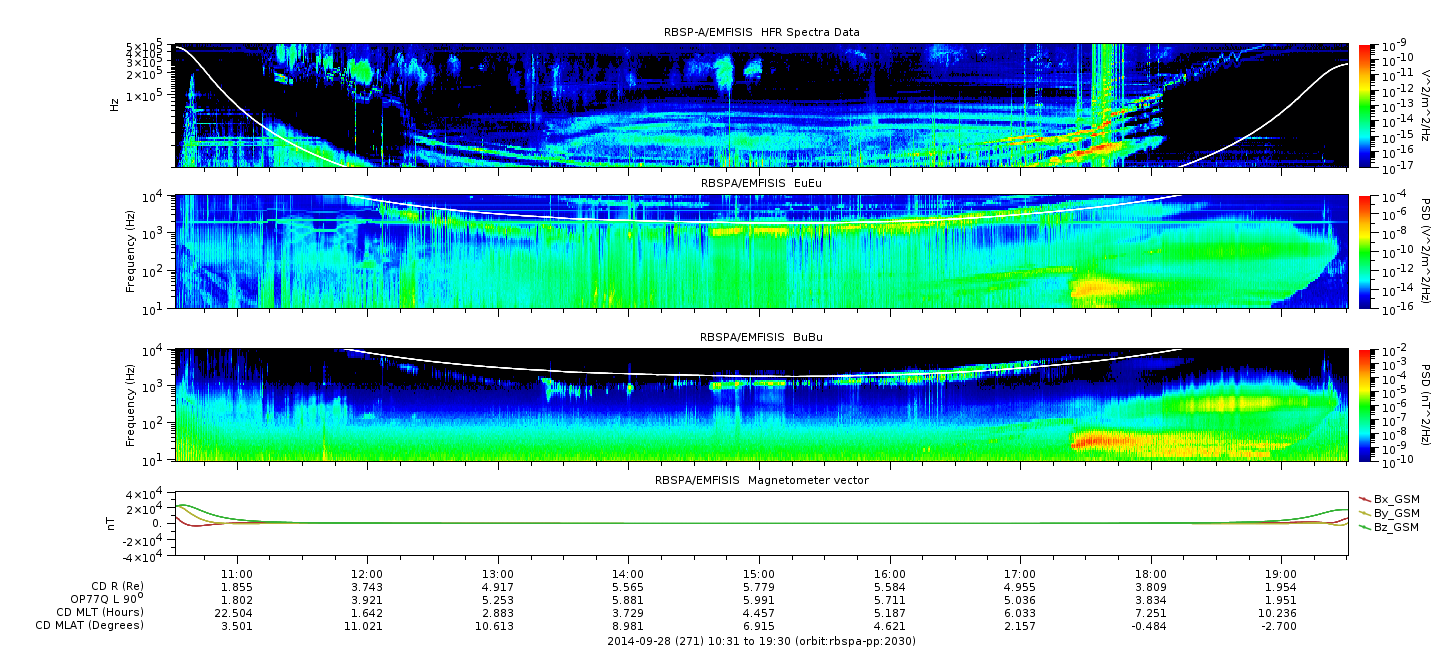Click the EuEu PSD color scale bar
The image size is (1447, 658).
(x=1365, y=251)
